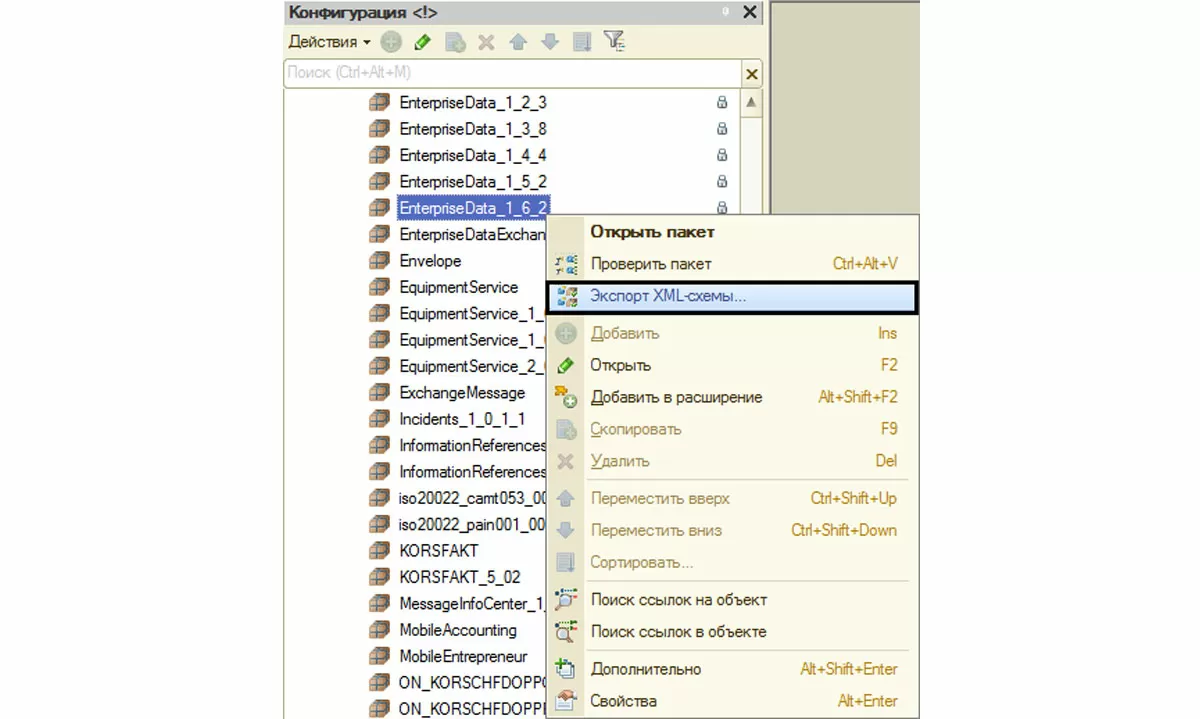Select MessageInfoCenter_1 tree row
The width and height of the screenshot is (1200, 719).
pos(472,604)
